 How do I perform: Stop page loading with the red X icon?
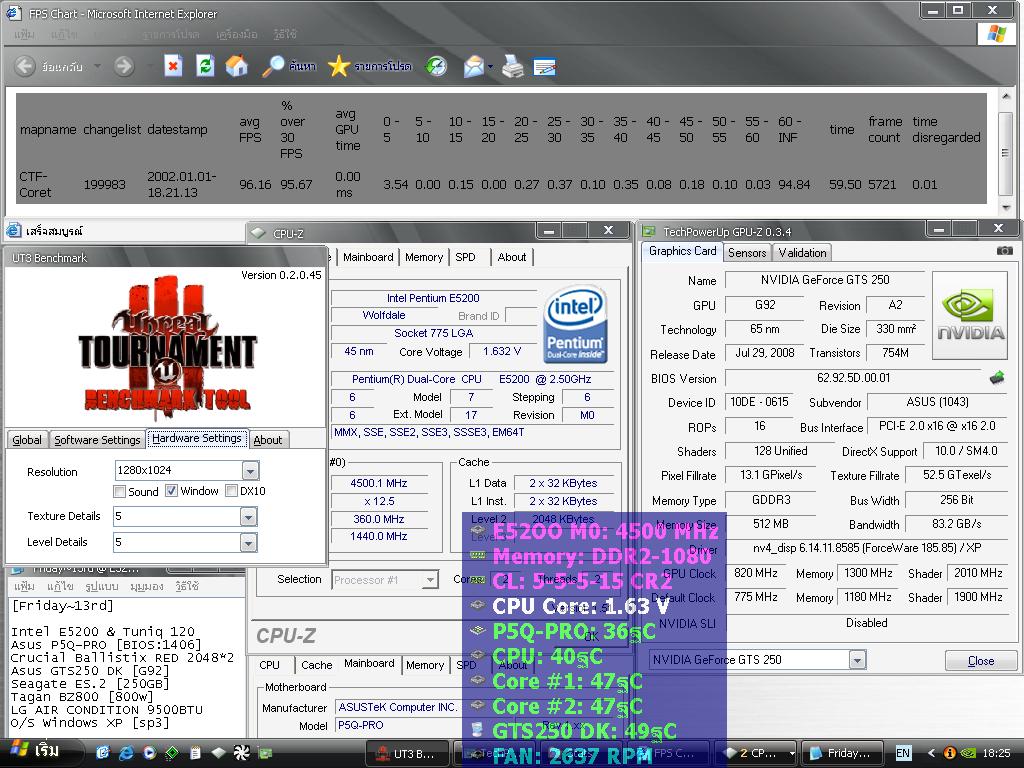pyautogui.click(x=173, y=66)
